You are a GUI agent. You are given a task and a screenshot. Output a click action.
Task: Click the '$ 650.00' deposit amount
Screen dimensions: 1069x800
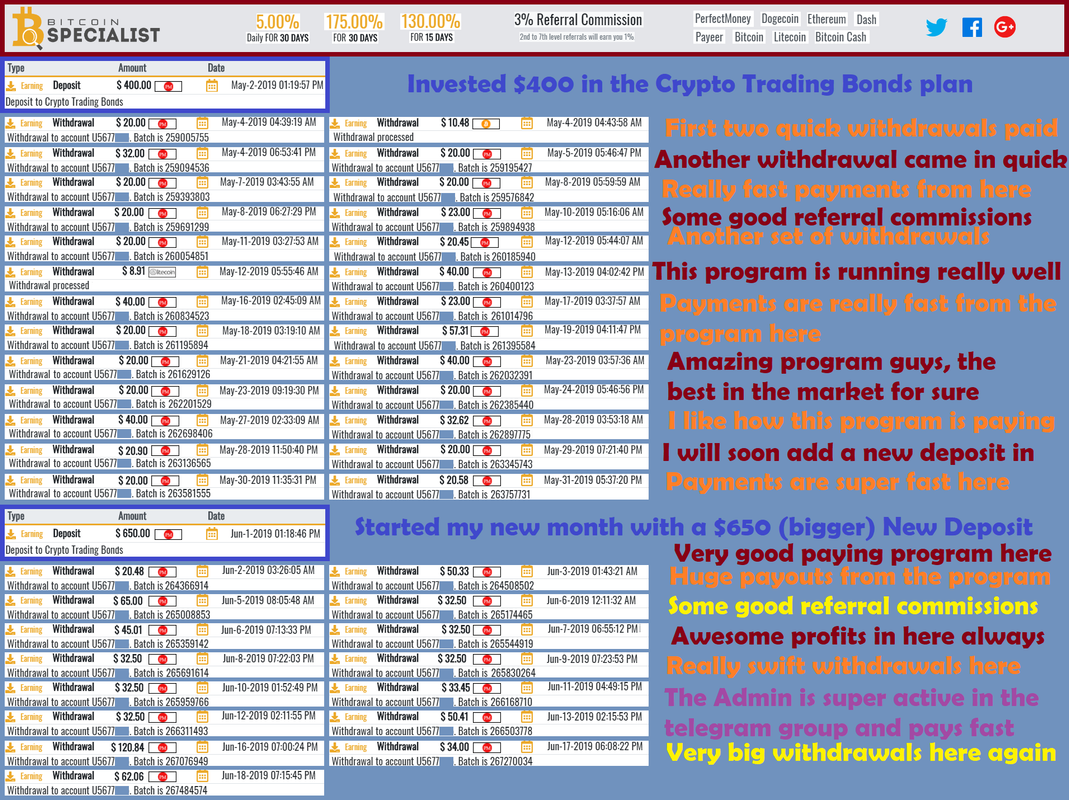132,533
